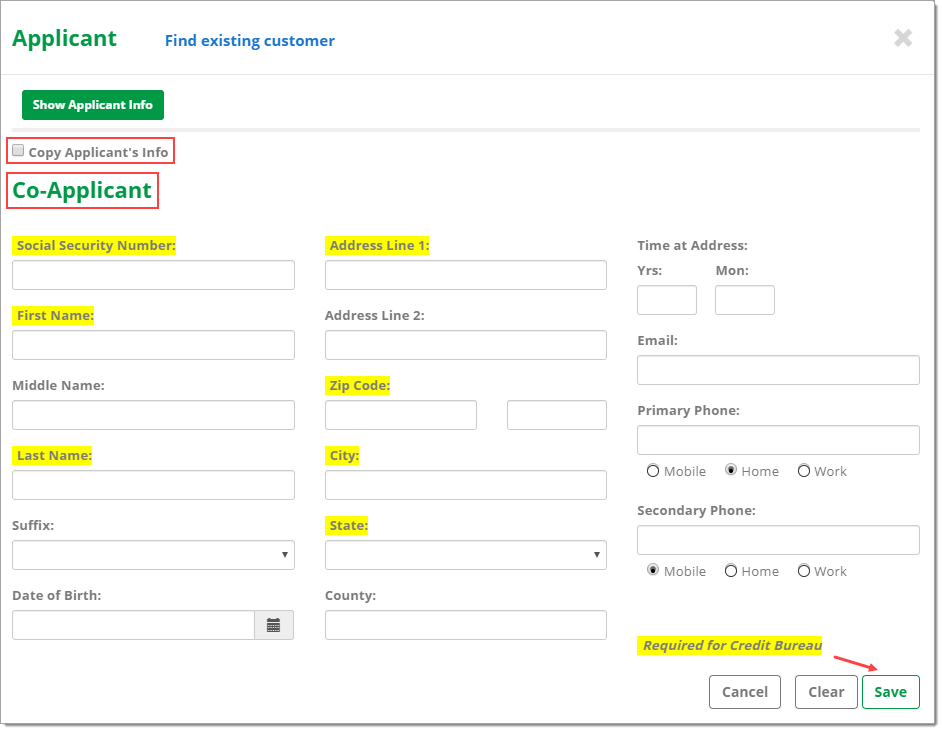Viewport: 942px width, 731px height.
Task: Cancel the applicant form
Action: (745, 692)
